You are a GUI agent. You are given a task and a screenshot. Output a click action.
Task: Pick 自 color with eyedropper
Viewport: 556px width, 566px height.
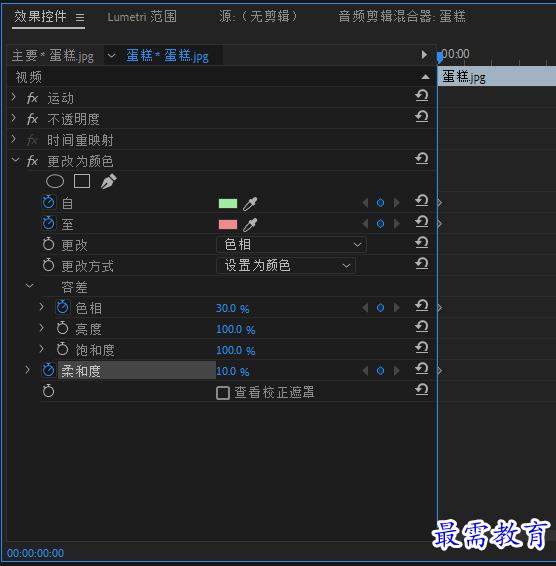tap(250, 204)
